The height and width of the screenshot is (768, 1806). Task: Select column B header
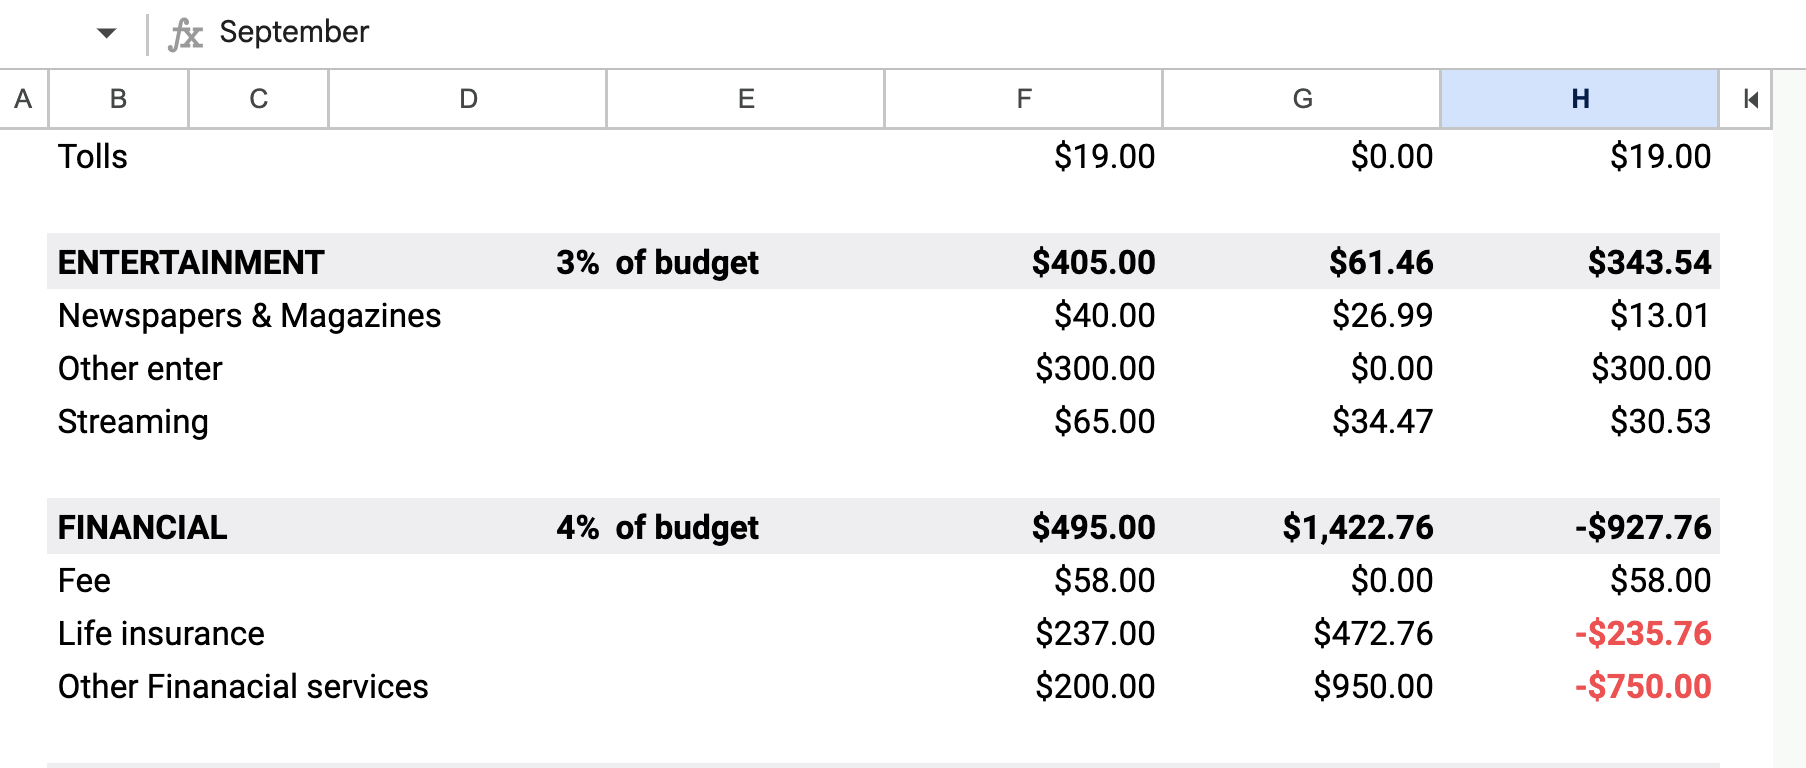(118, 99)
